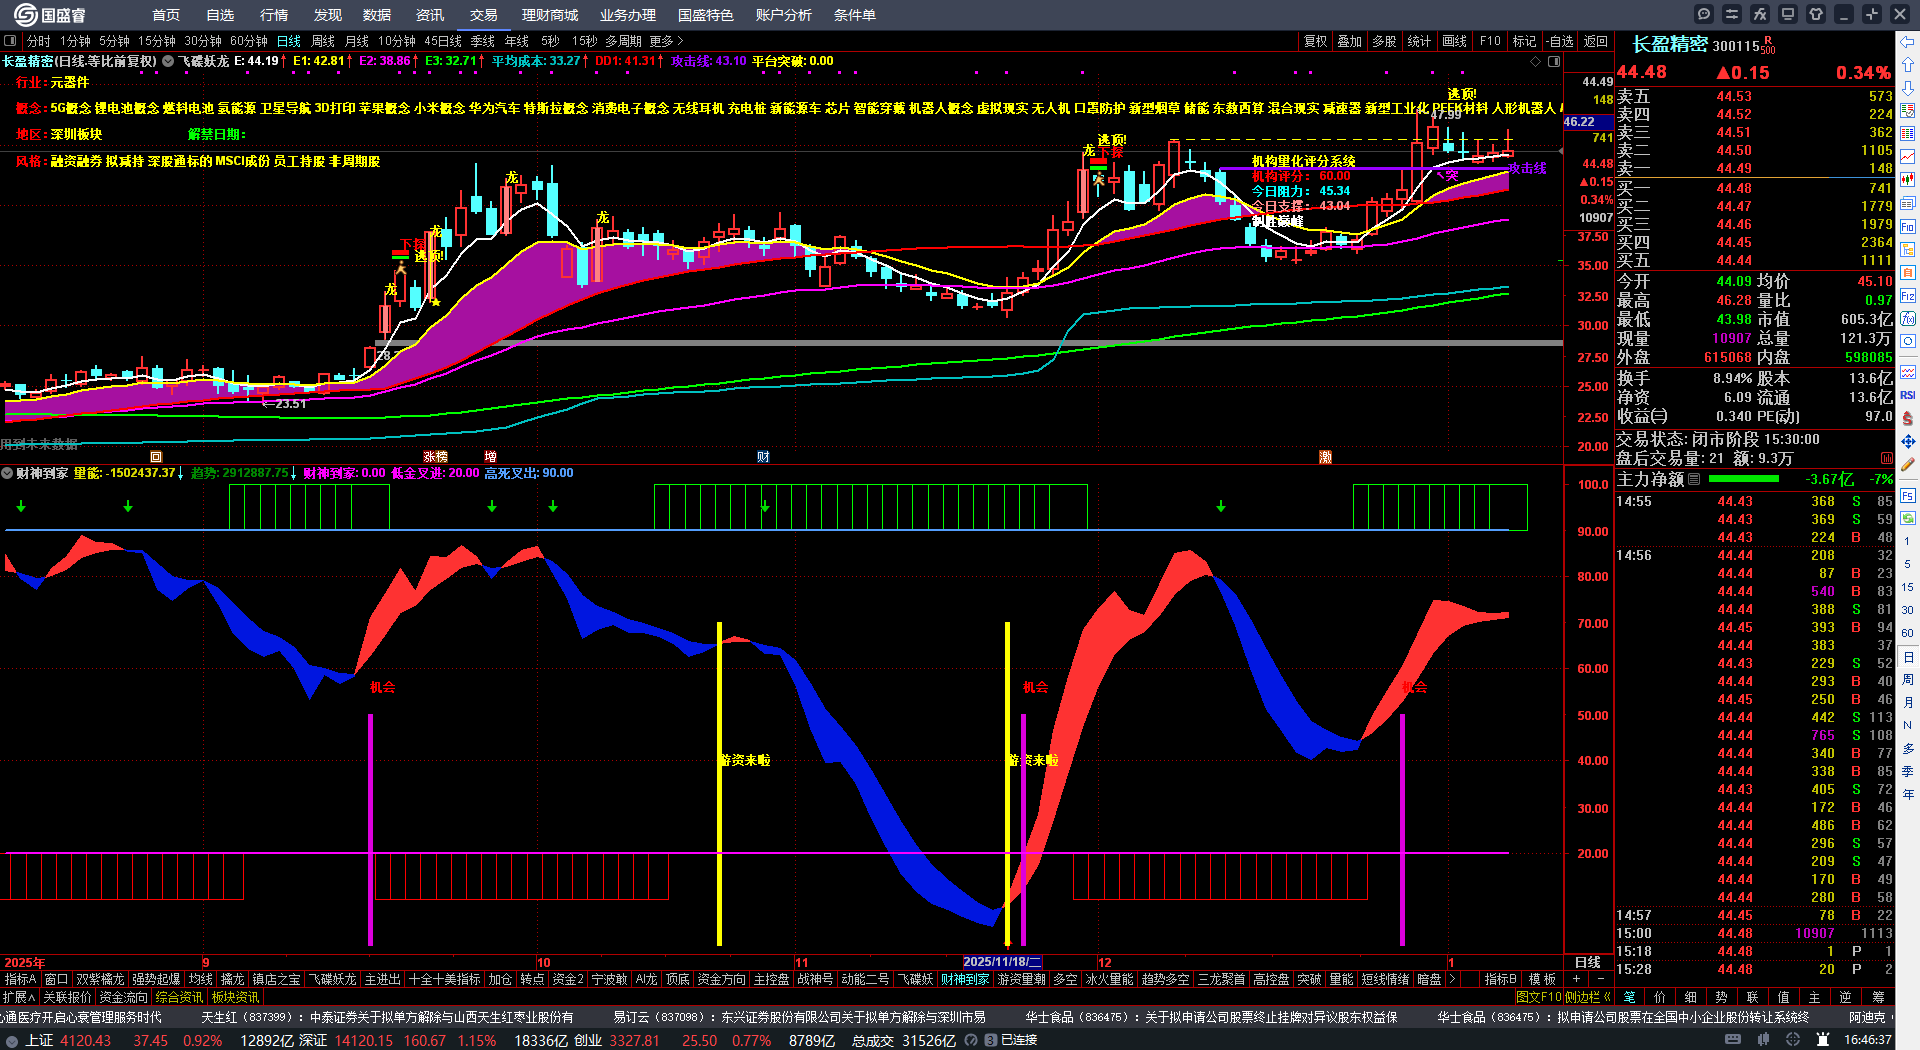Click the left arrow icon in right sidebar
Image resolution: width=1920 pixels, height=1050 pixels.
1908,41
